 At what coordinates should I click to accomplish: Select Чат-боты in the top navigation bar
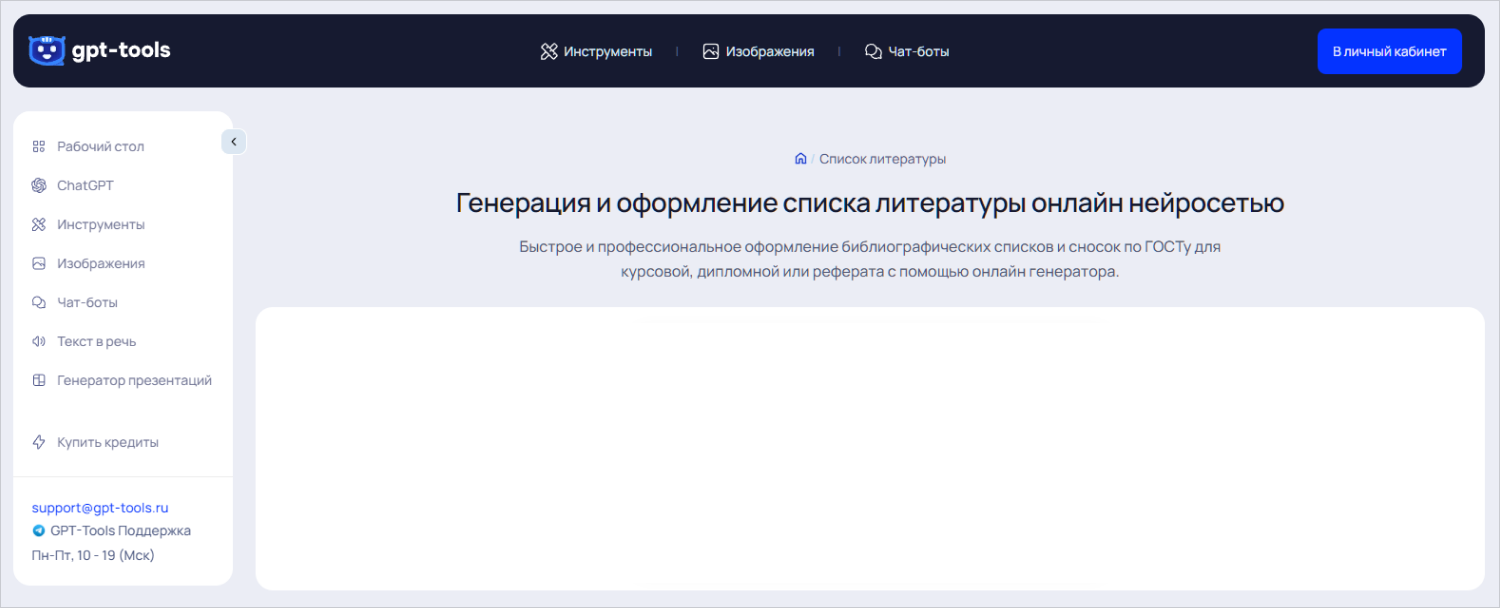906,50
